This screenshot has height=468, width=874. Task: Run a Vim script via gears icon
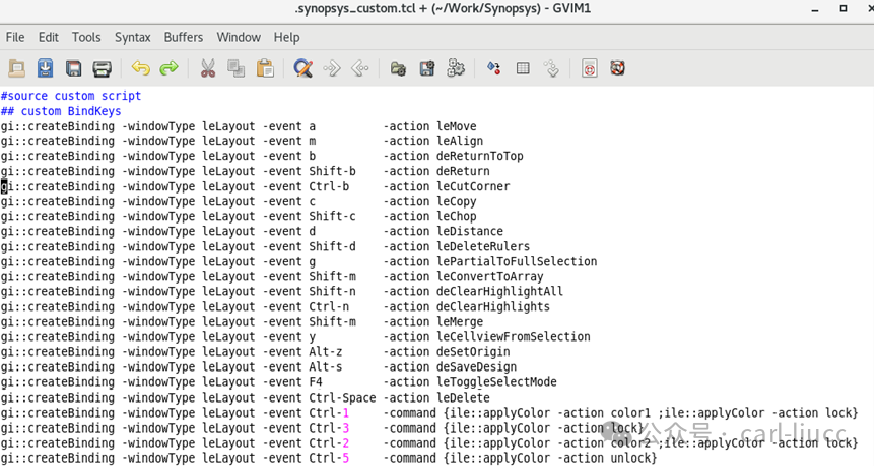(x=456, y=69)
